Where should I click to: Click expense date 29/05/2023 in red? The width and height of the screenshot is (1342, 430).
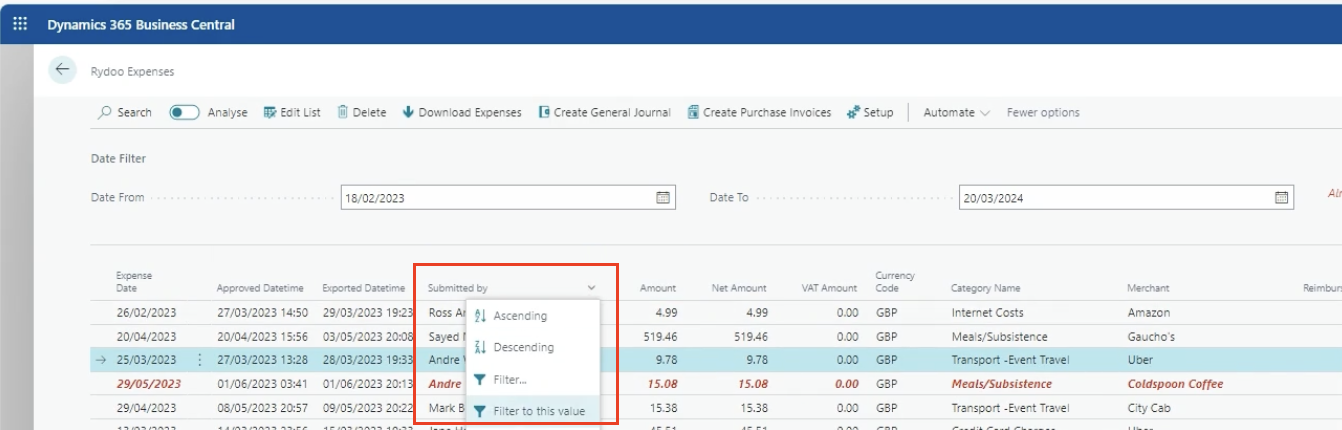tap(149, 384)
